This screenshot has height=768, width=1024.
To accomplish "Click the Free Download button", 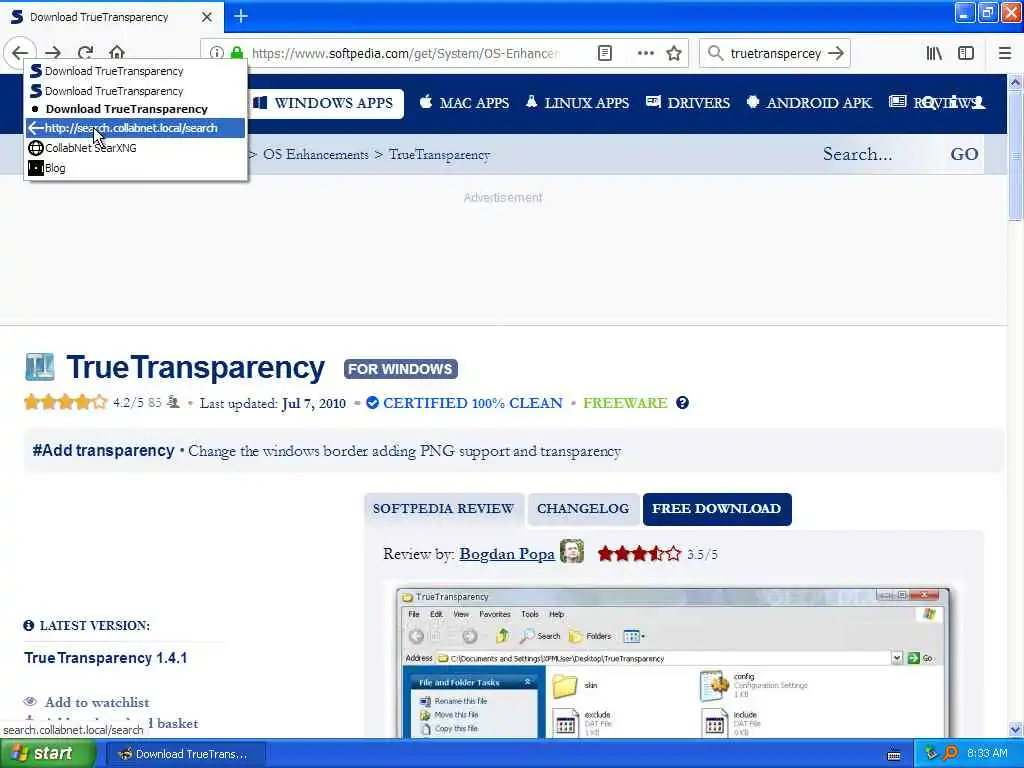I will (x=717, y=509).
